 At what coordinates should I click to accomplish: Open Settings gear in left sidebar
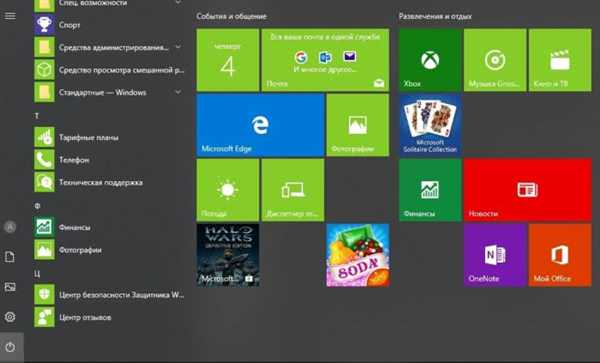(x=10, y=317)
